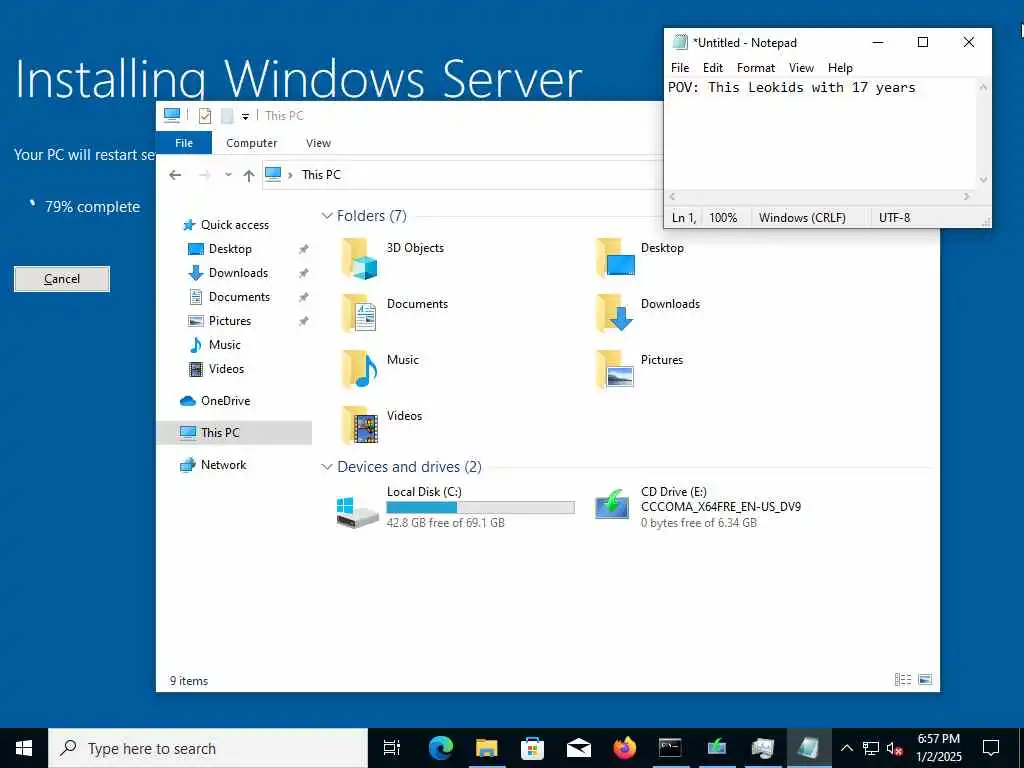Click the Local Disk (C:) usage bar
The width and height of the screenshot is (1024, 768).
[x=481, y=507]
